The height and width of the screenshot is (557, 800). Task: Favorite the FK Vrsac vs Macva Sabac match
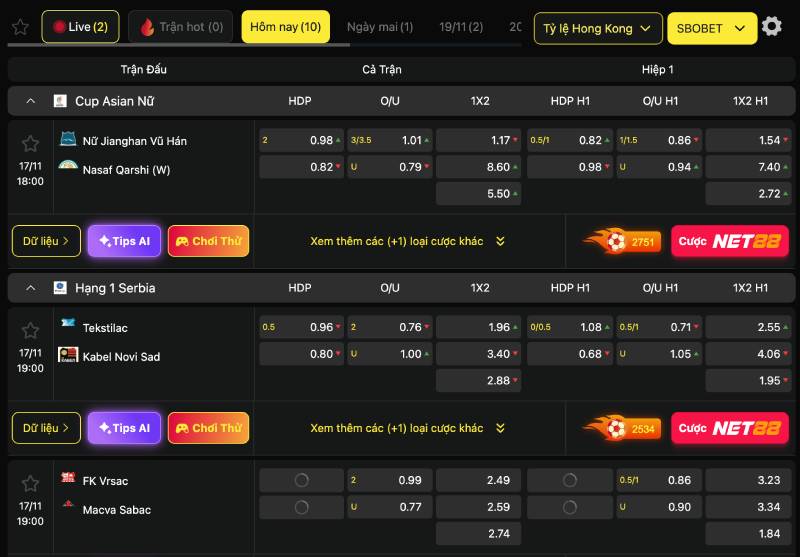pyautogui.click(x=30, y=484)
